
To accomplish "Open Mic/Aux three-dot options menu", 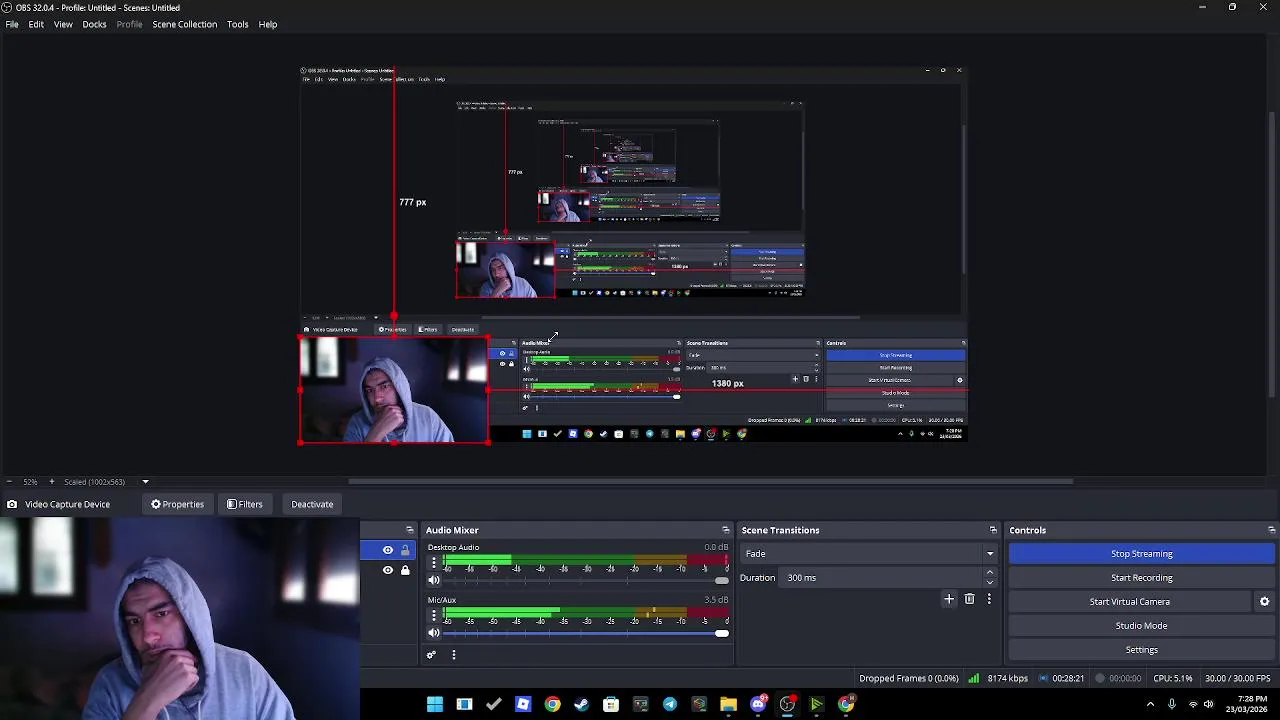I will (x=434, y=616).
